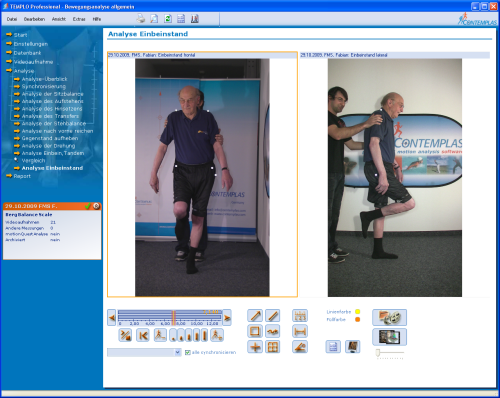Screen dimensions: 500x398
Task: Click the picture snapshot icon beside the sheet icon
Action: pos(353,347)
